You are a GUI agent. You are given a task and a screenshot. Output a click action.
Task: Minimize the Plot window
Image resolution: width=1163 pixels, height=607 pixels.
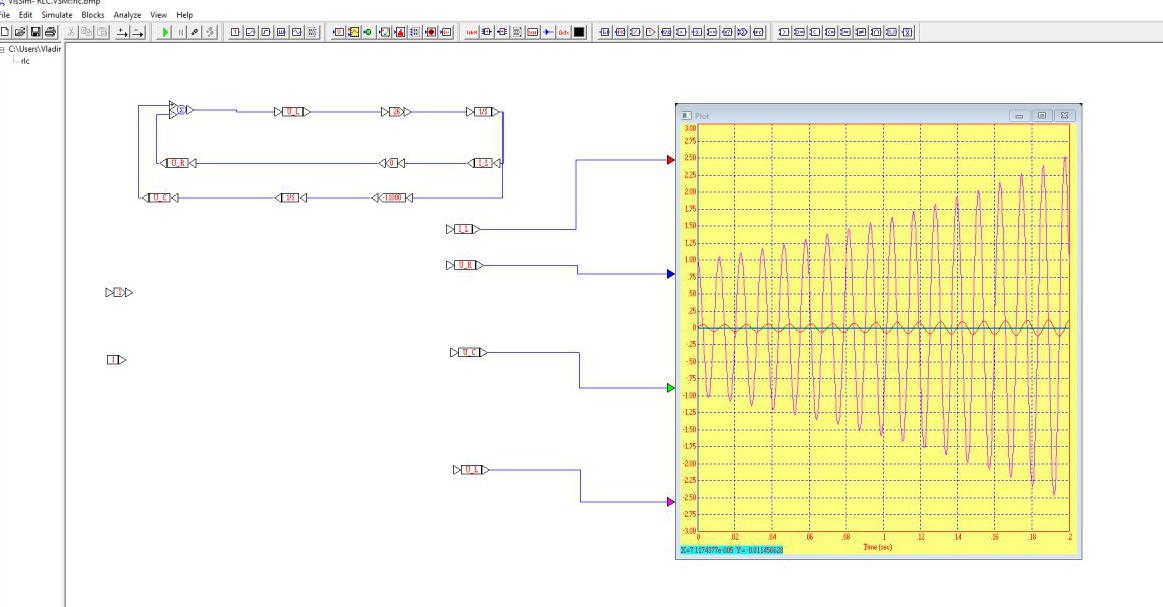point(1019,116)
